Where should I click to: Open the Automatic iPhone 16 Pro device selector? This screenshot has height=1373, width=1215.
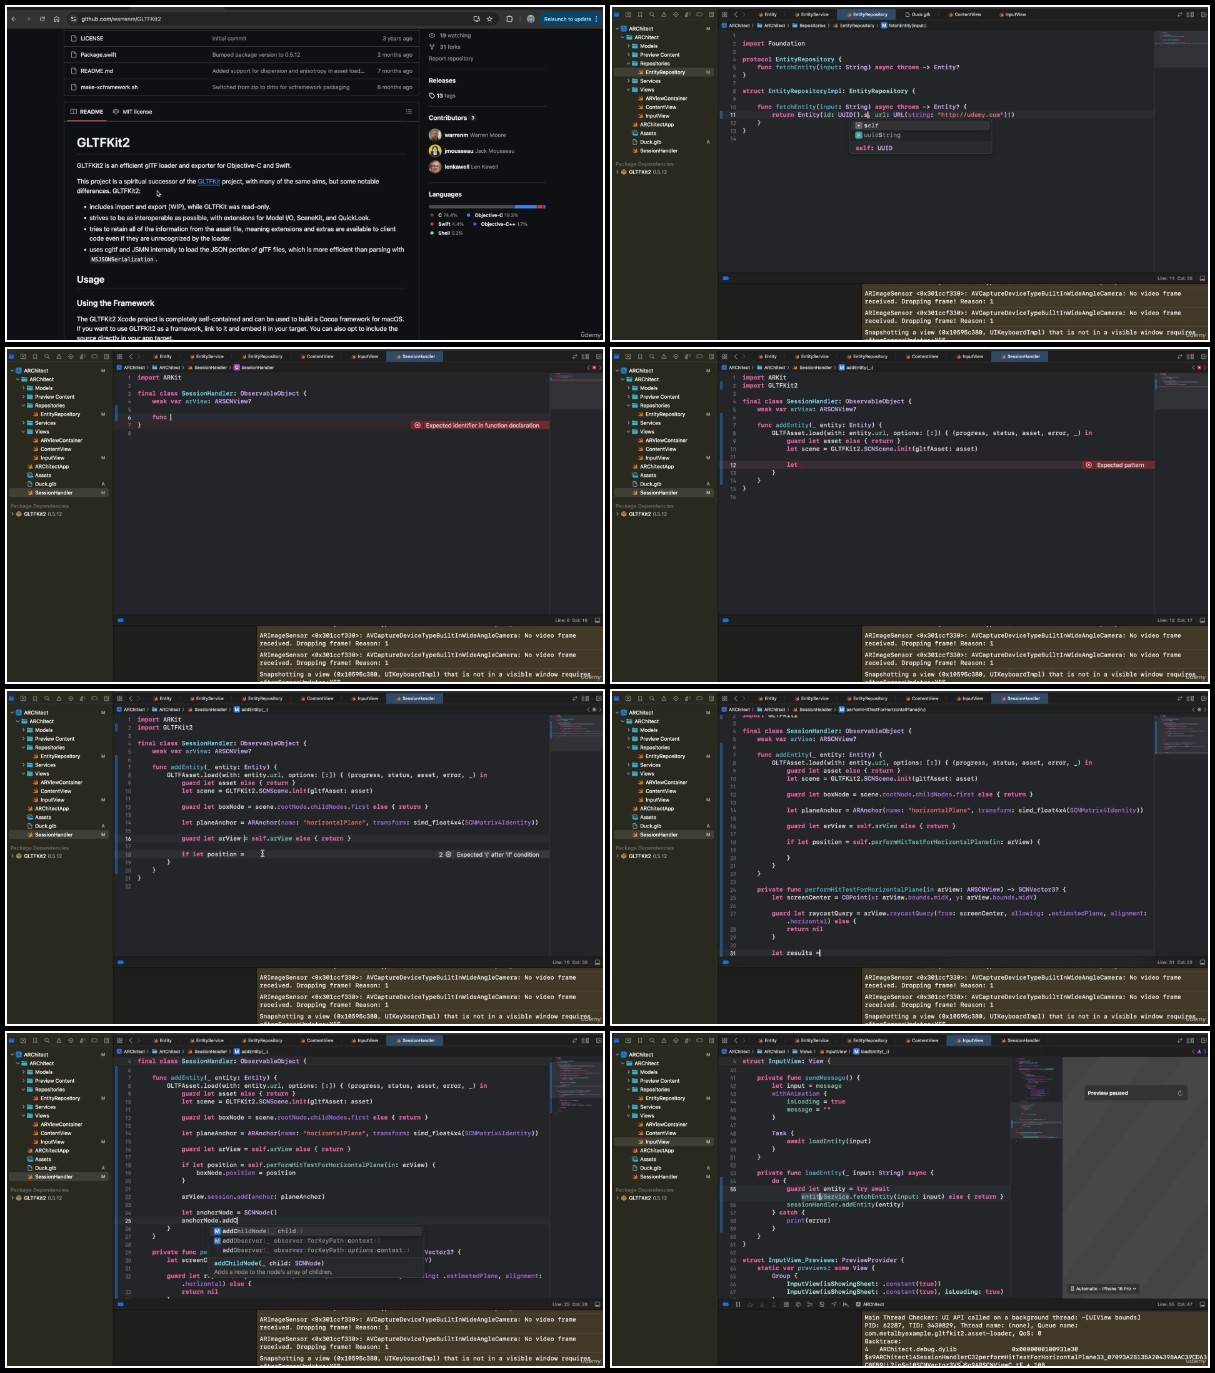click(x=1103, y=1288)
